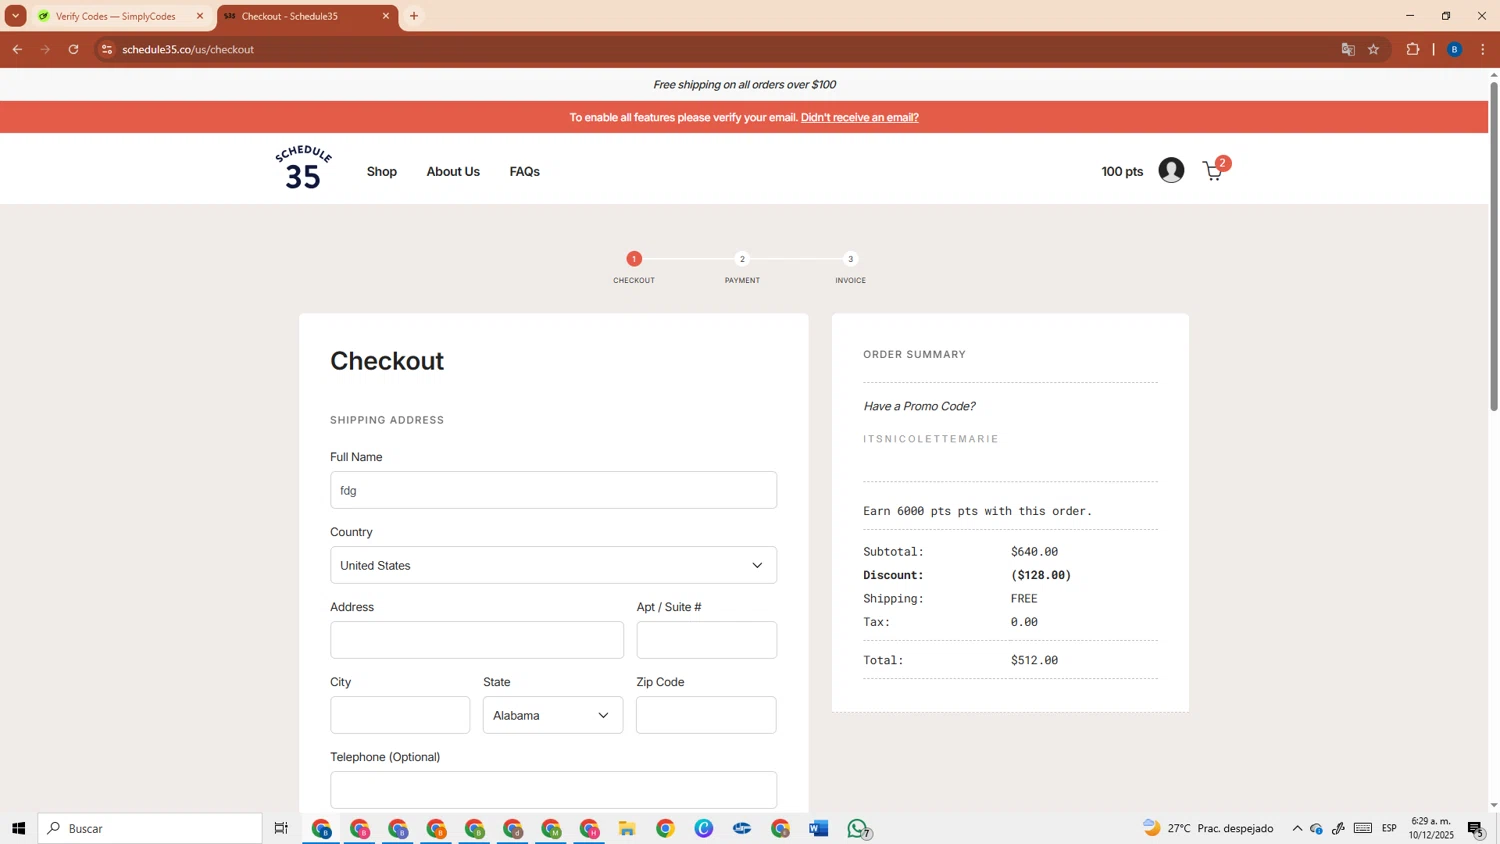
Task: Click the Buscar taskbar search box
Action: click(150, 828)
